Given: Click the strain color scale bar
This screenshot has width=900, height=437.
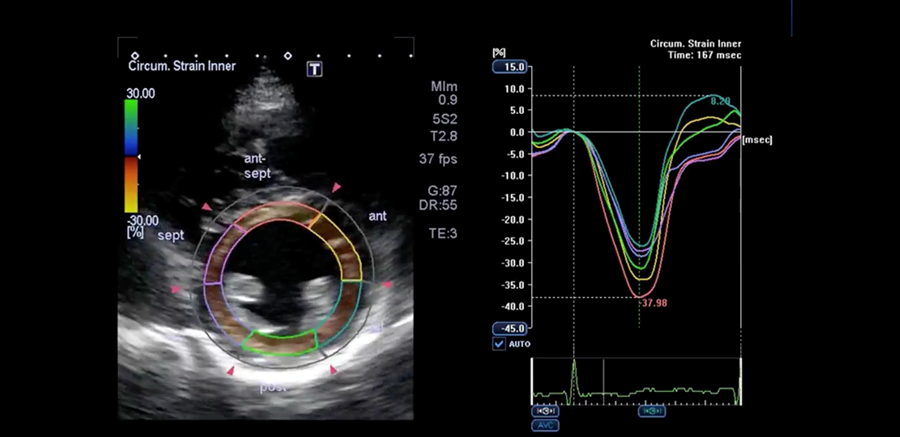Looking at the screenshot, I should (131, 155).
